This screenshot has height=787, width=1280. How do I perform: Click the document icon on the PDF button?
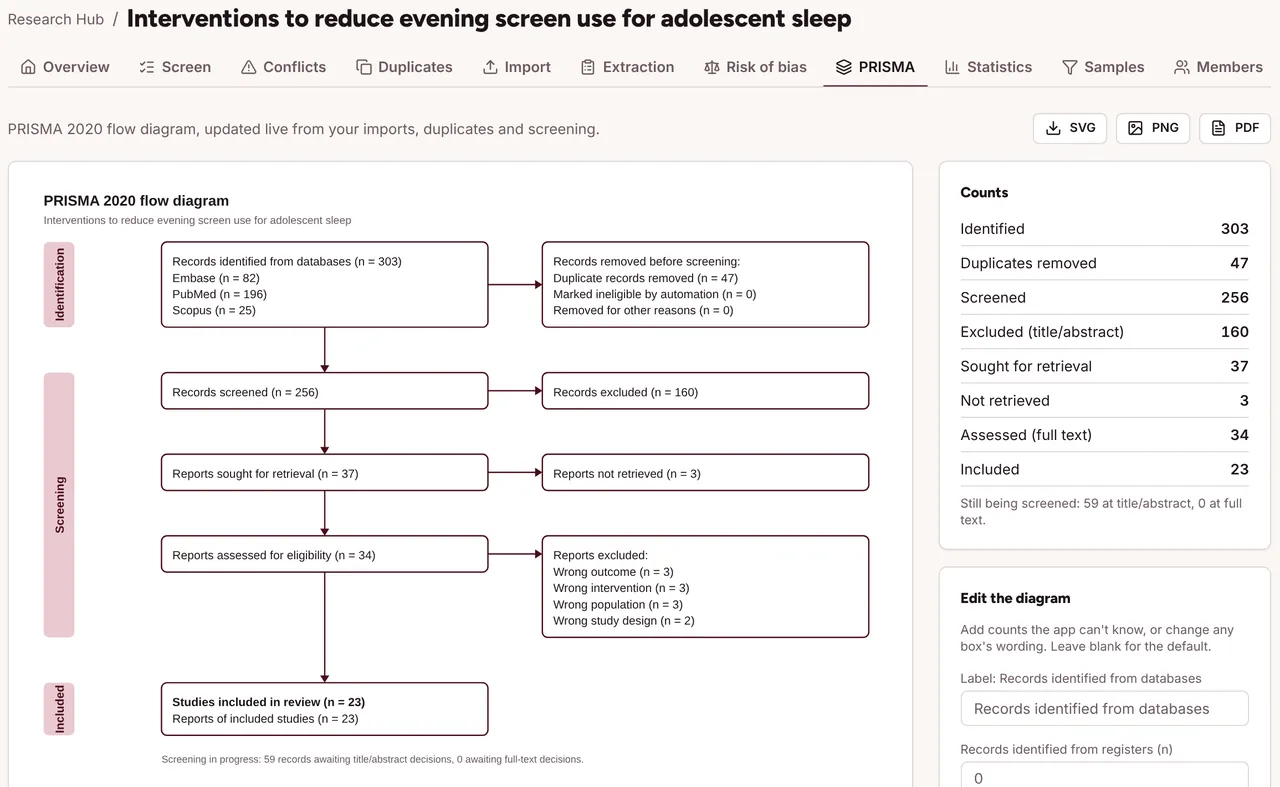pos(1218,128)
